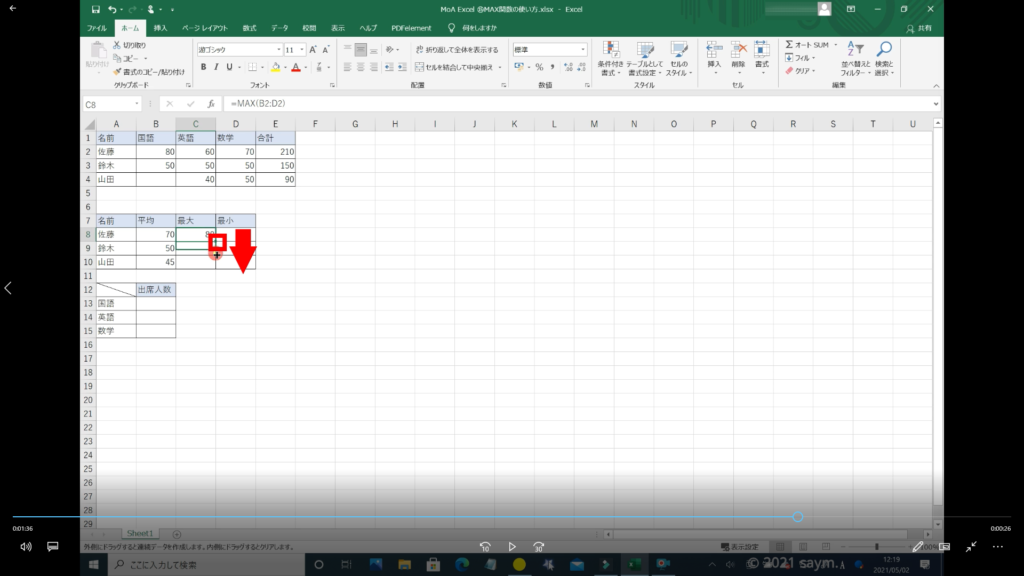The image size is (1024, 576).
Task: Click the percent style icon
Action: 538,67
